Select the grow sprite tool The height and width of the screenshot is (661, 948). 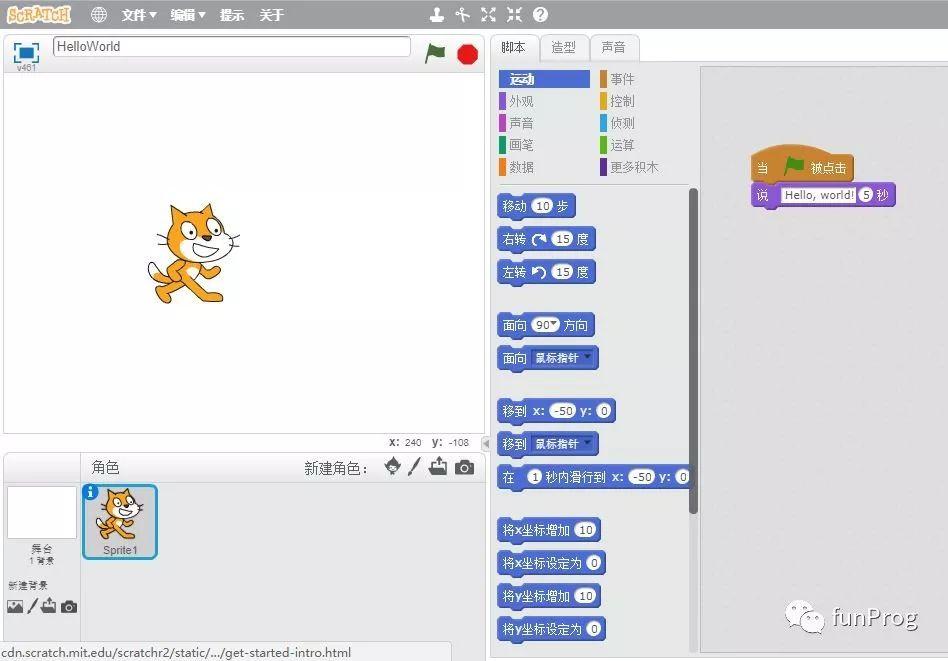pyautogui.click(x=489, y=15)
